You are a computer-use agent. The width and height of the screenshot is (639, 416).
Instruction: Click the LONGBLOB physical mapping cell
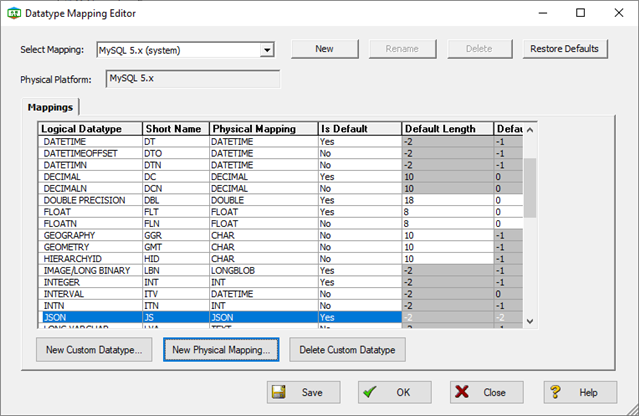263,271
